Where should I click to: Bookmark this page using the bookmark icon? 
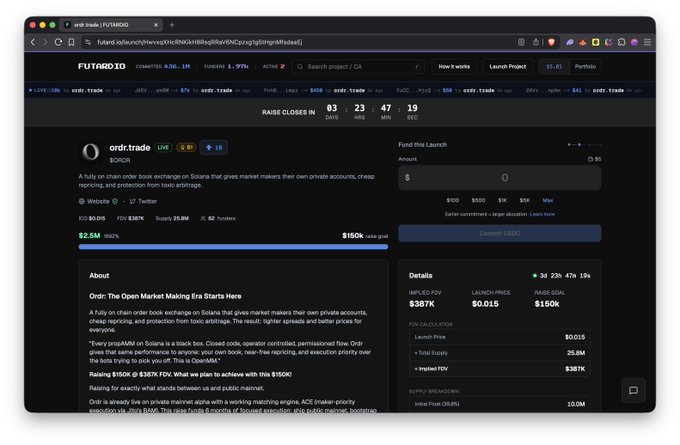[71, 42]
